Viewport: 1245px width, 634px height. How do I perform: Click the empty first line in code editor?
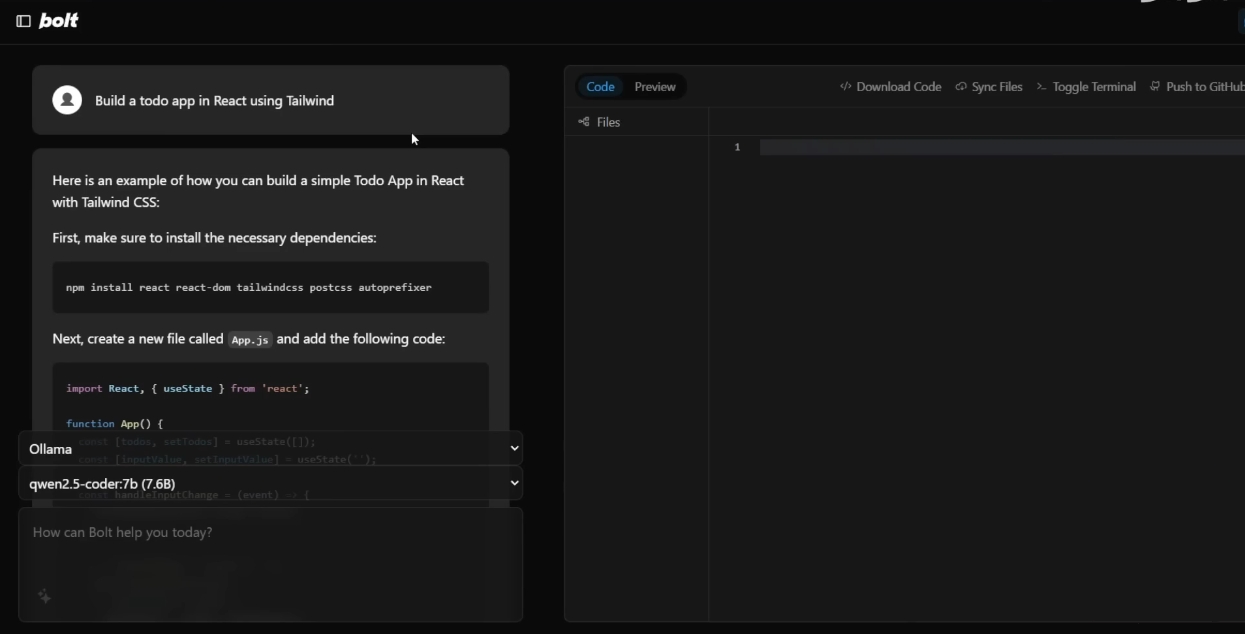pyautogui.click(x=1000, y=148)
